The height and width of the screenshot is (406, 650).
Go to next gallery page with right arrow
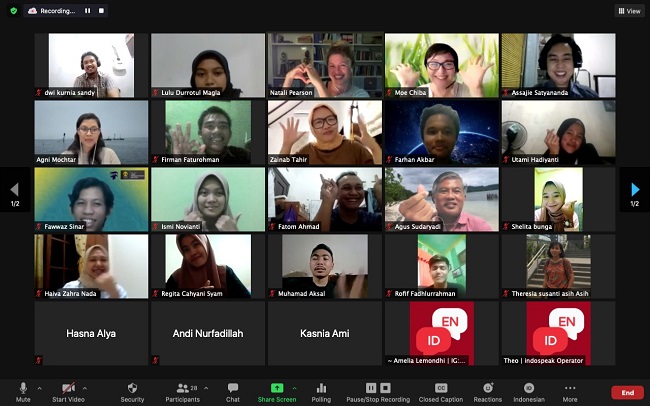tap(634, 189)
